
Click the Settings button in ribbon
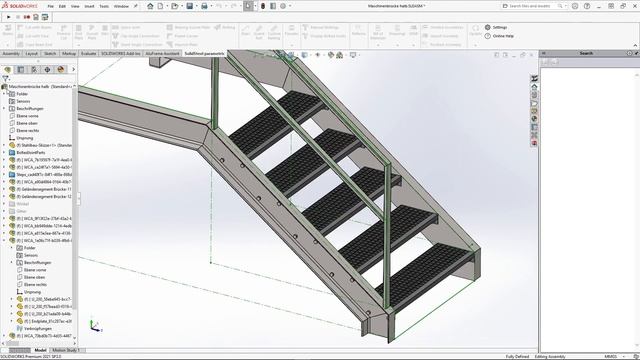496,27
